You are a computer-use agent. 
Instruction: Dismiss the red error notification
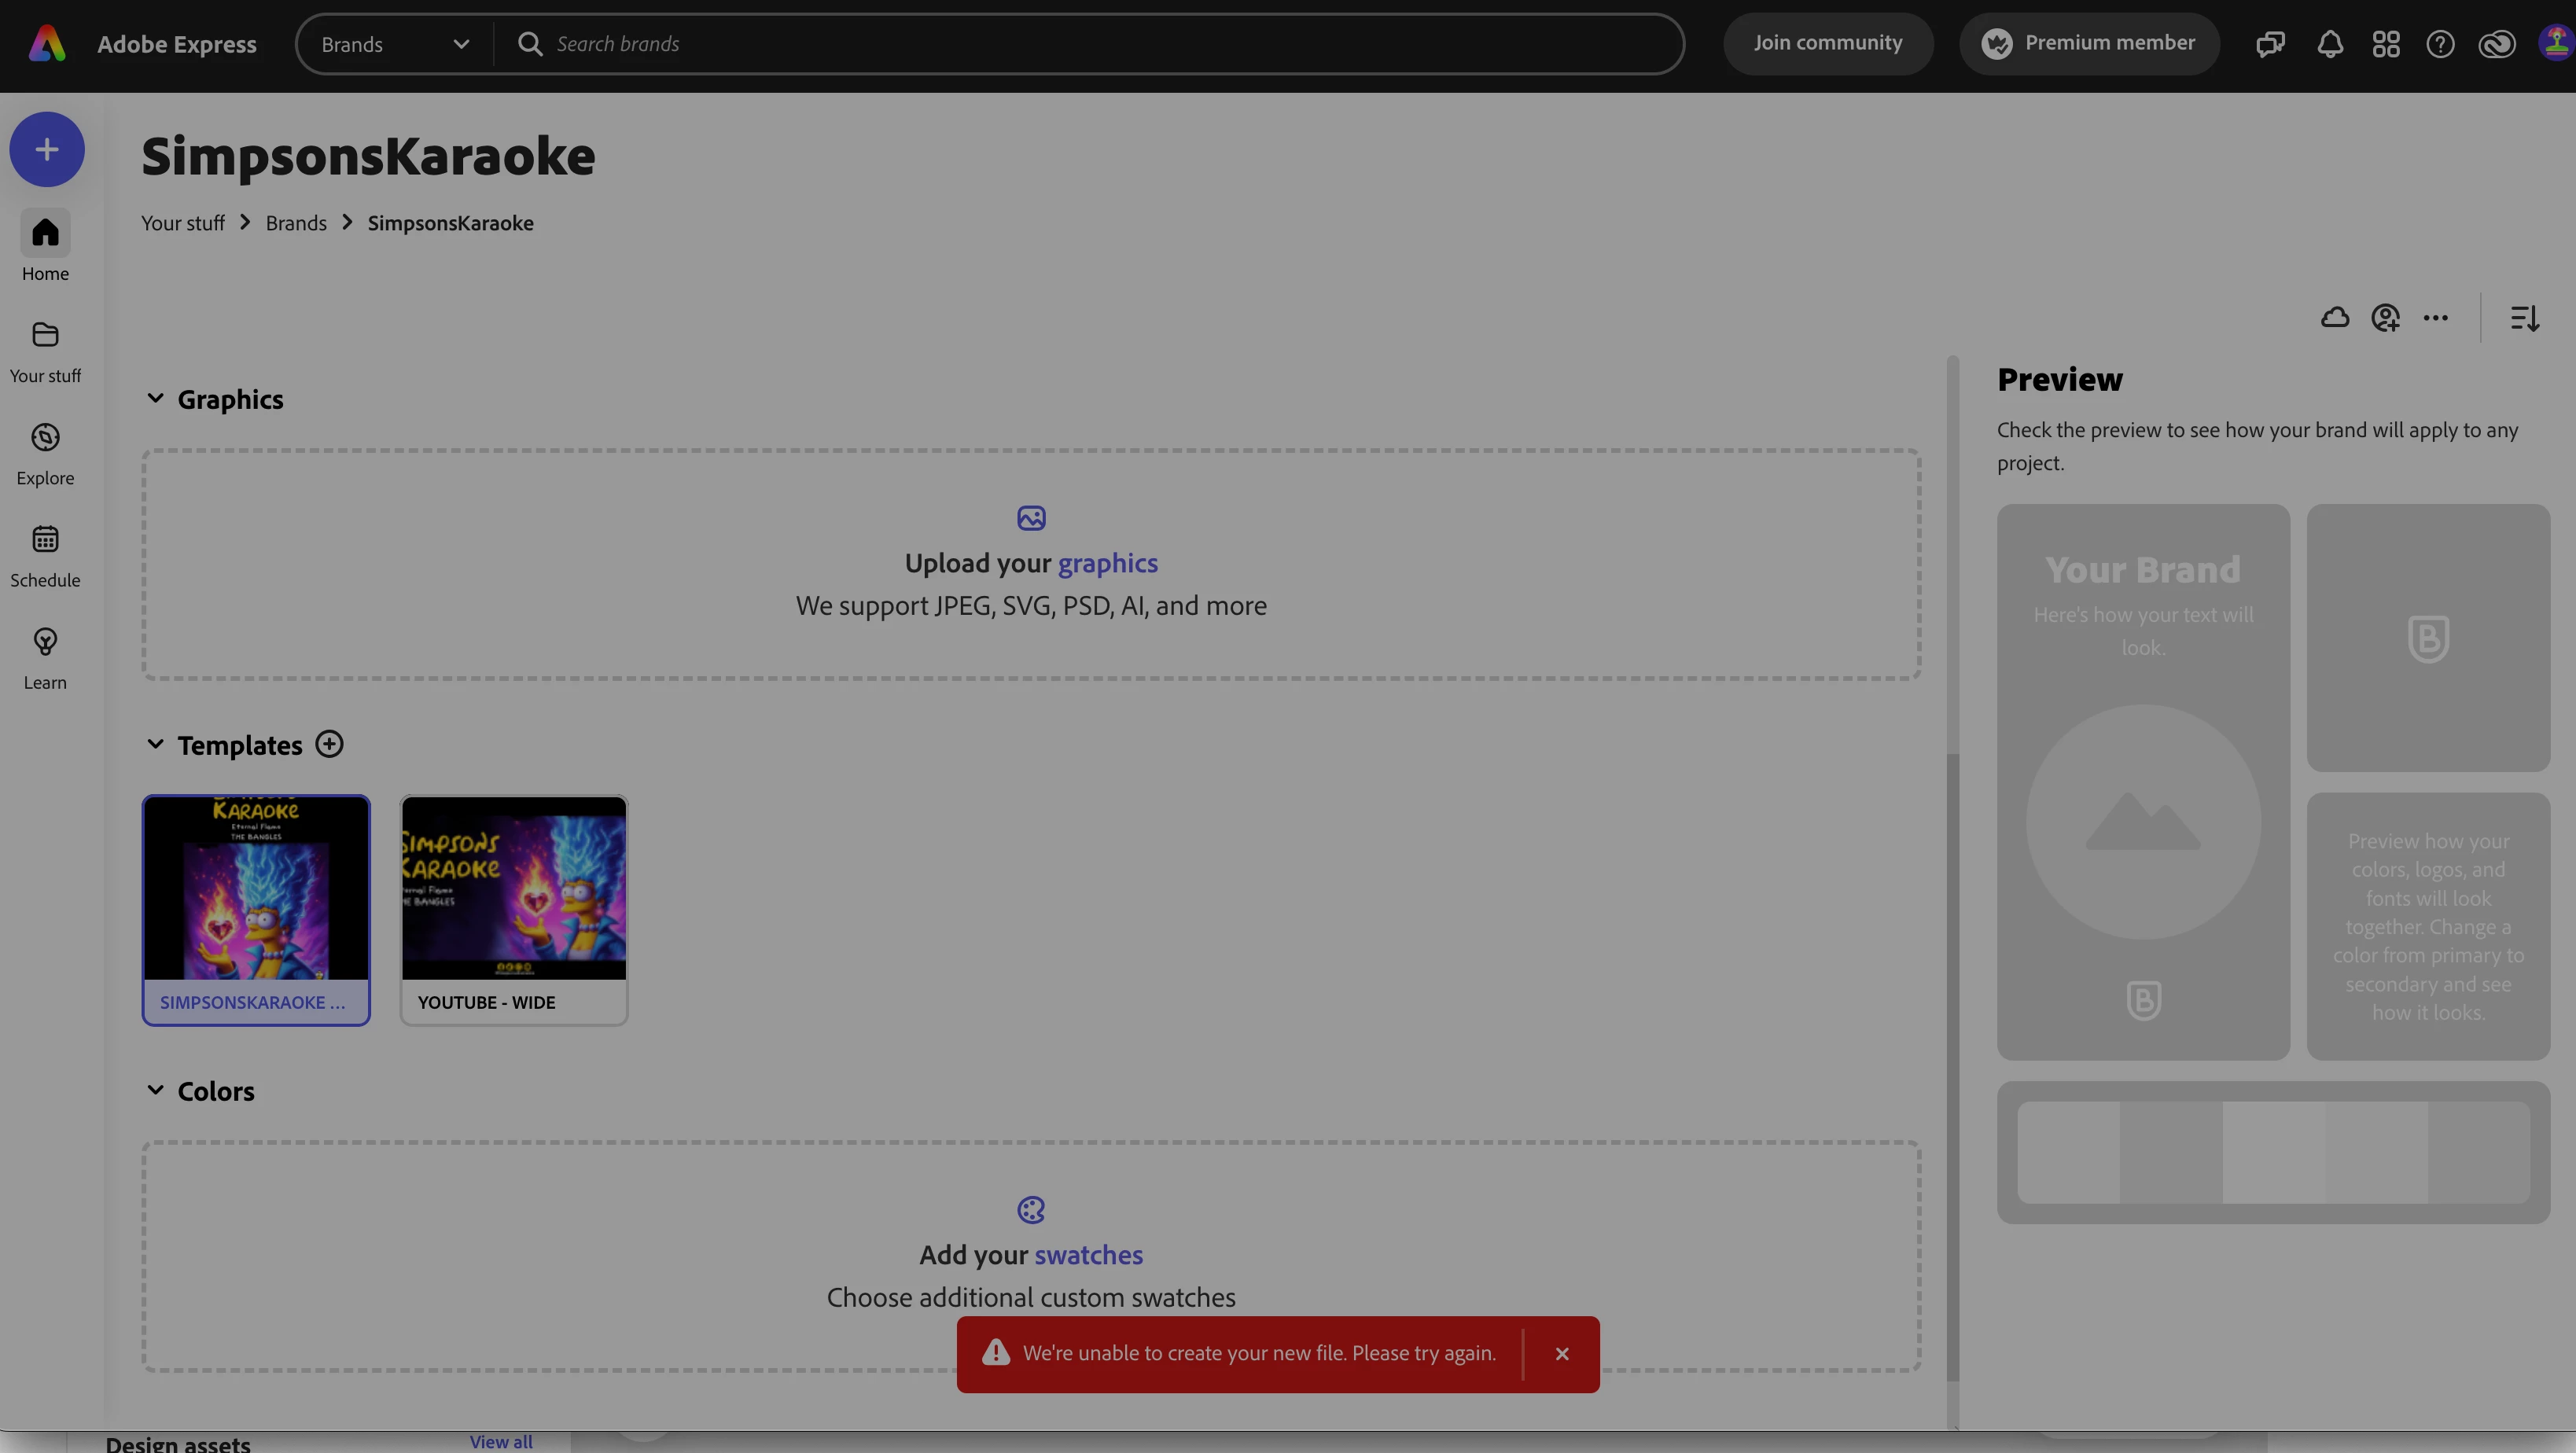click(1562, 1354)
